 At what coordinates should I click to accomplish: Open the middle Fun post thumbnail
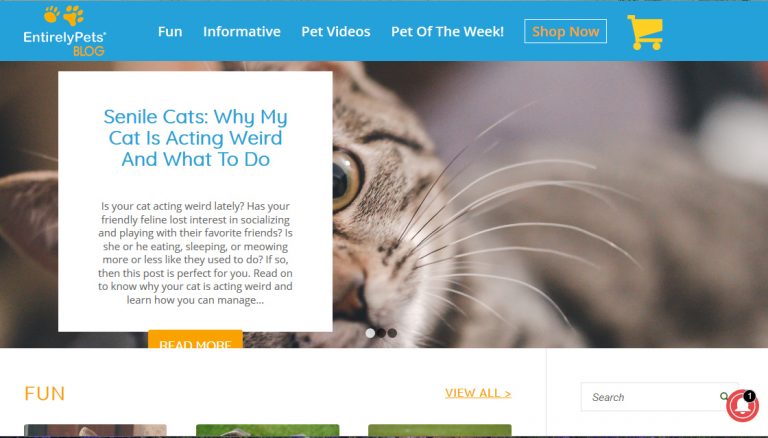coord(267,430)
